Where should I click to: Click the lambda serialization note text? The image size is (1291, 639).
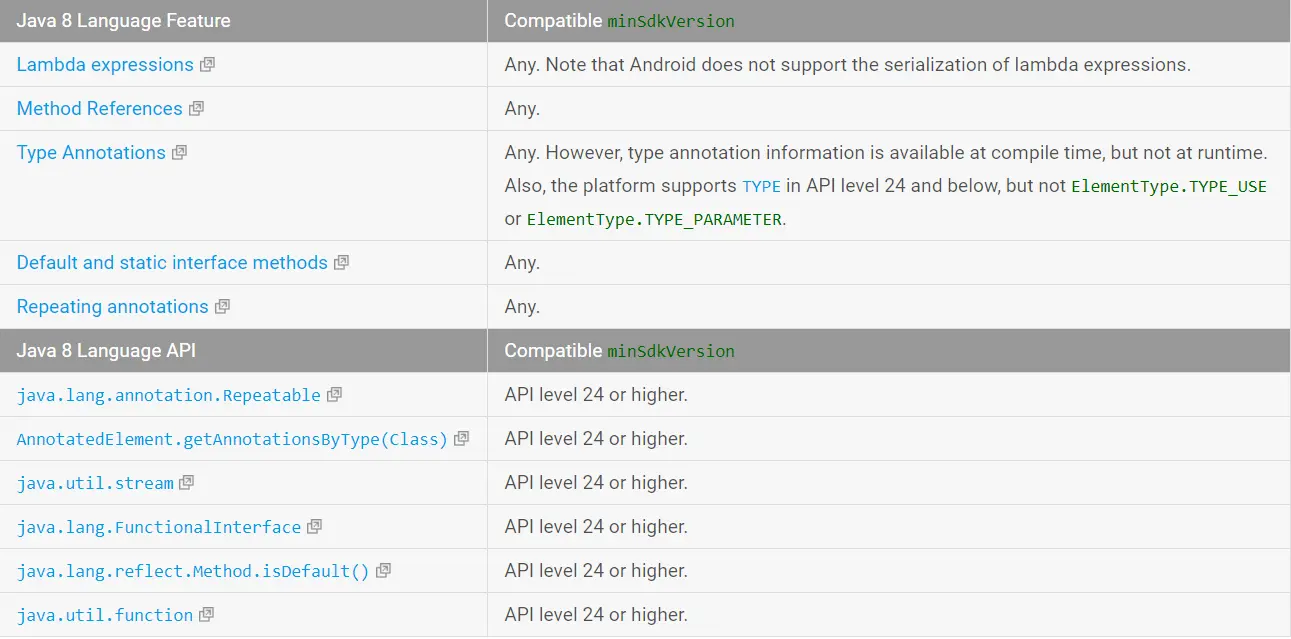tap(848, 65)
